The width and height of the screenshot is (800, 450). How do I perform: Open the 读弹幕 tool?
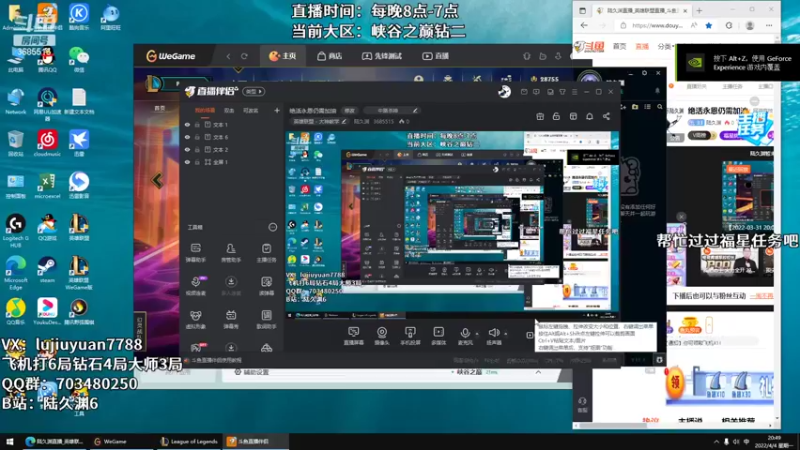tap(266, 286)
